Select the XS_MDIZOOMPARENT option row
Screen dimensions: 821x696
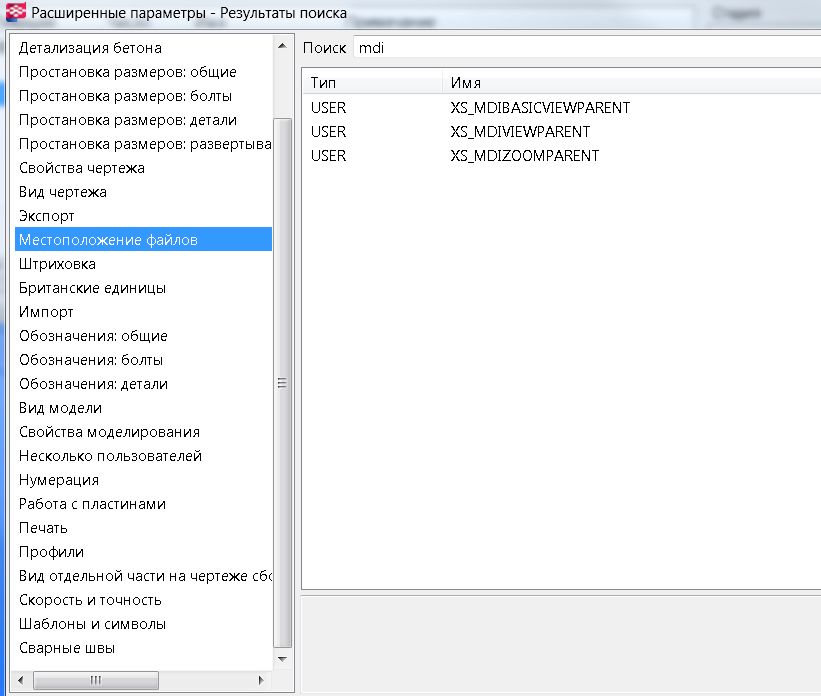524,156
